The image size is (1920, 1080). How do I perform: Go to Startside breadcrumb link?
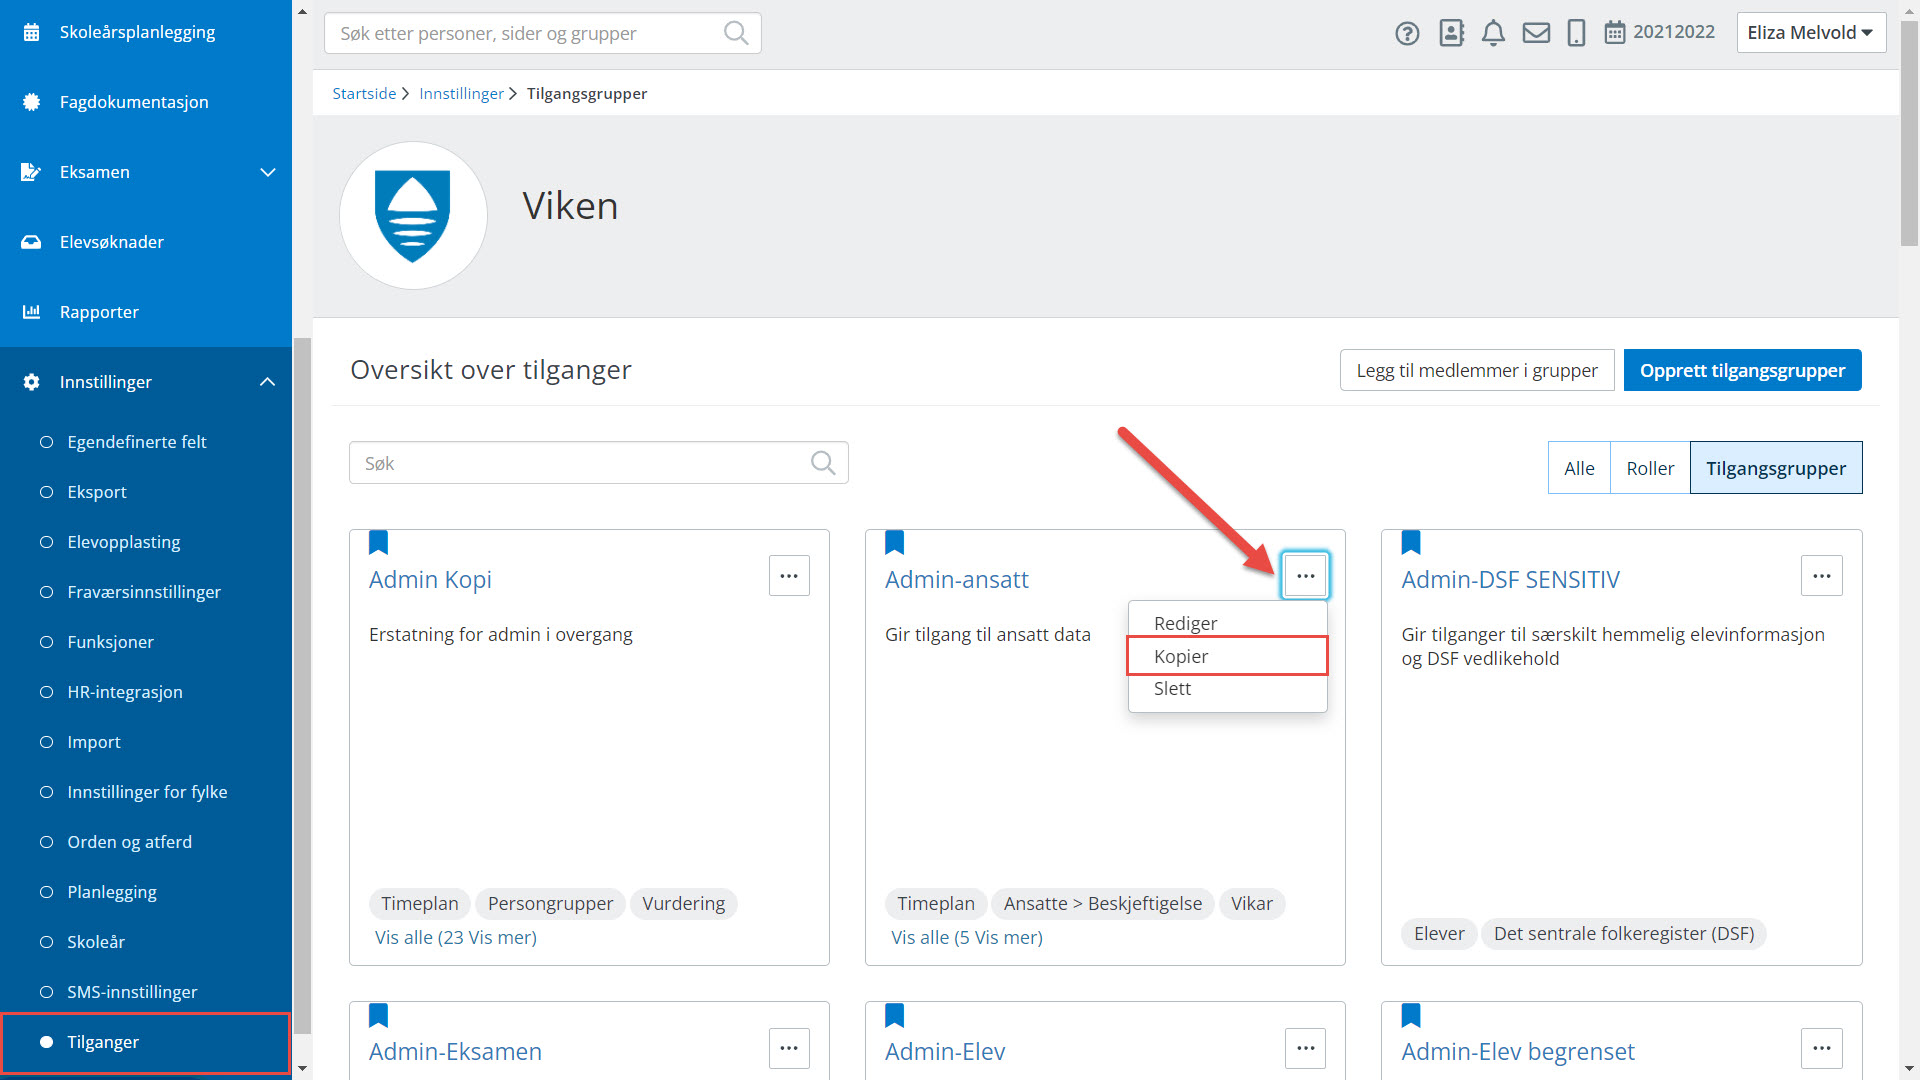point(364,93)
